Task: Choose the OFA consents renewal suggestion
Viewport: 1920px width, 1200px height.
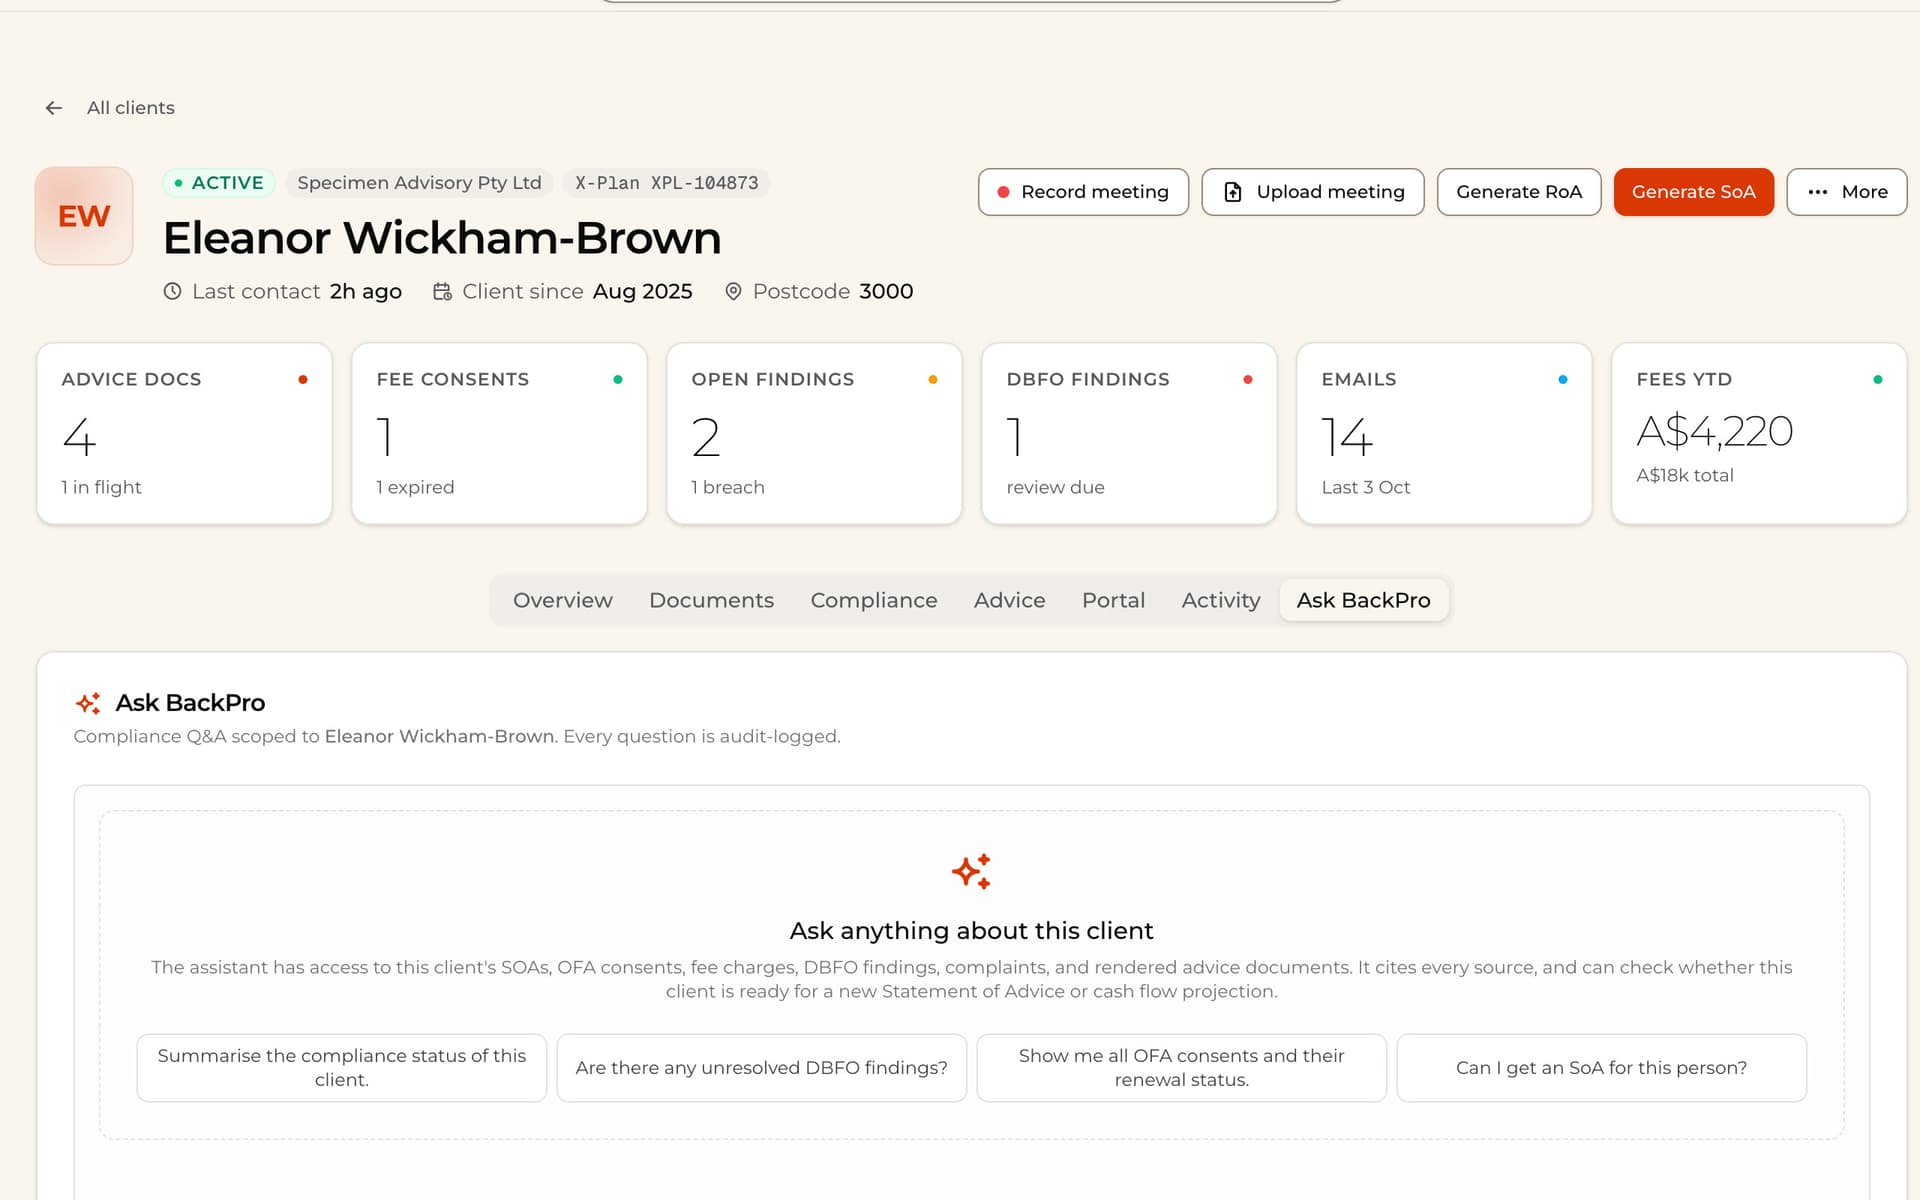Action: pos(1182,1068)
